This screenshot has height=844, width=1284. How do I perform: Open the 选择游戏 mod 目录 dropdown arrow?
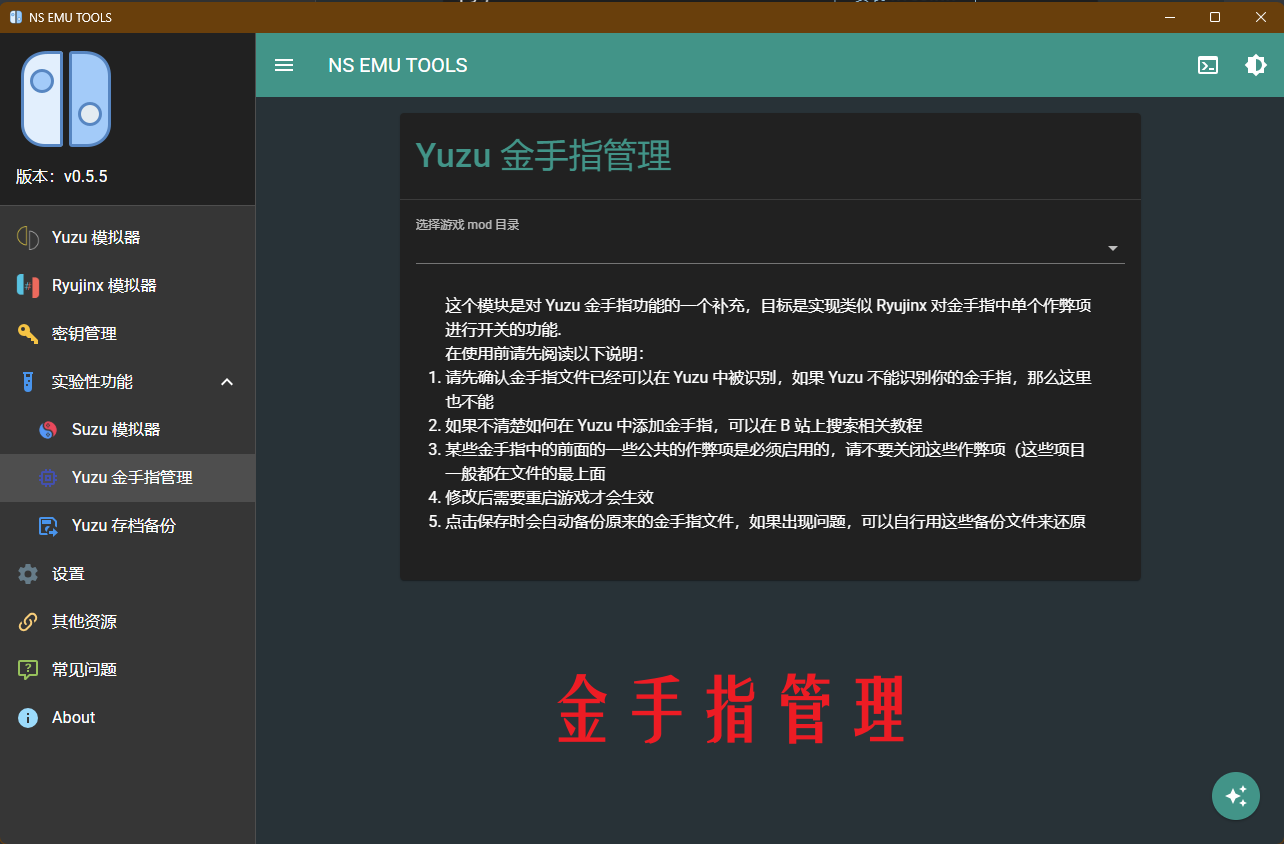1113,248
